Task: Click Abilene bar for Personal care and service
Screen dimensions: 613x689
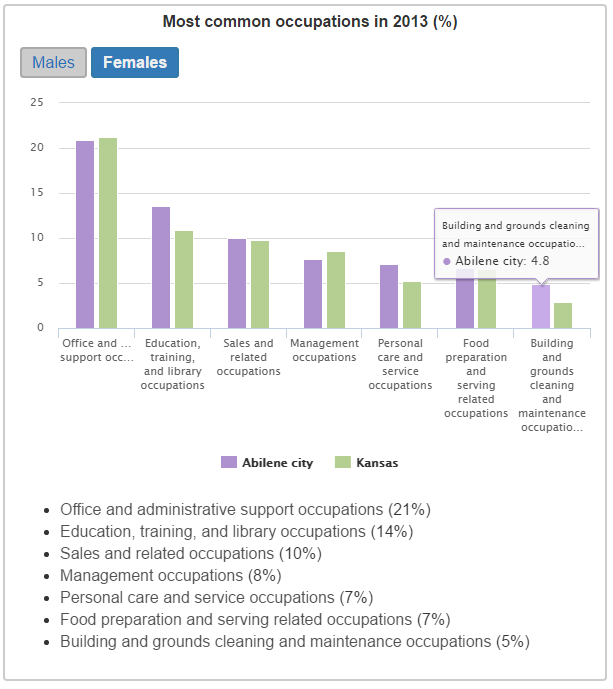Action: [389, 297]
